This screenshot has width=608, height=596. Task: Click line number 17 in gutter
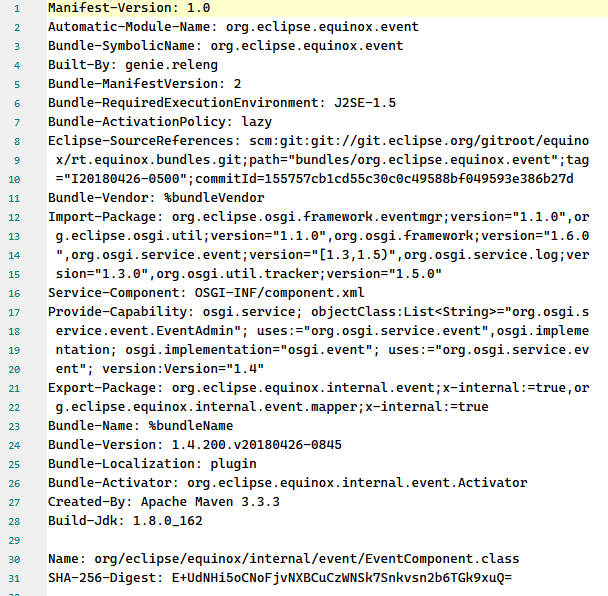[x=14, y=313]
